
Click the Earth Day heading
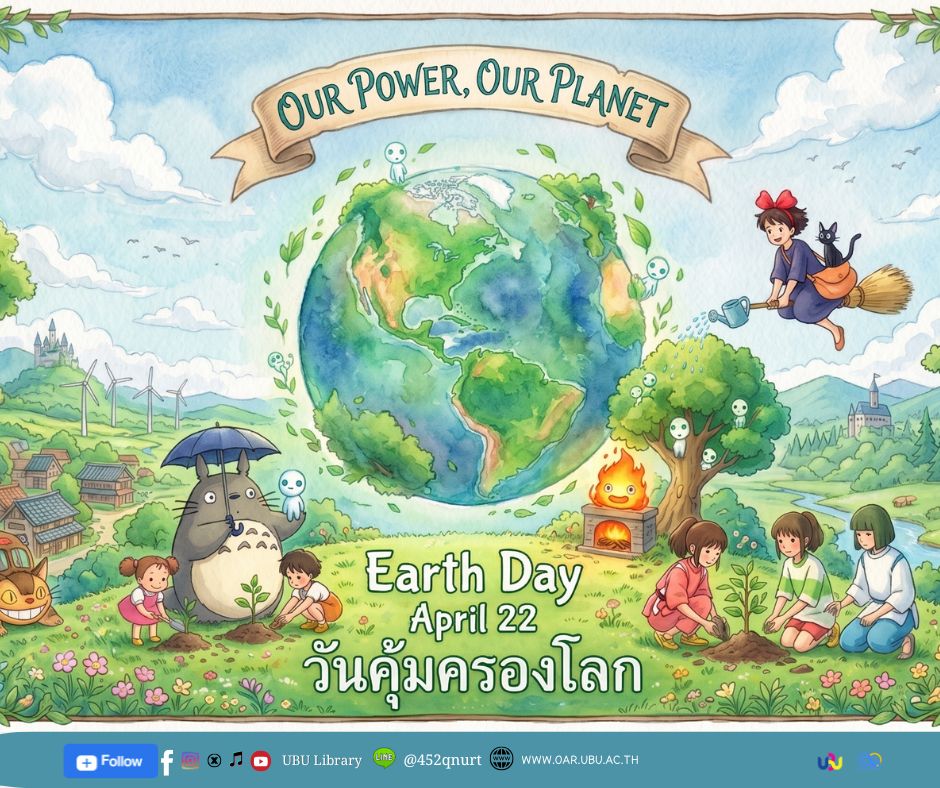pyautogui.click(x=474, y=575)
